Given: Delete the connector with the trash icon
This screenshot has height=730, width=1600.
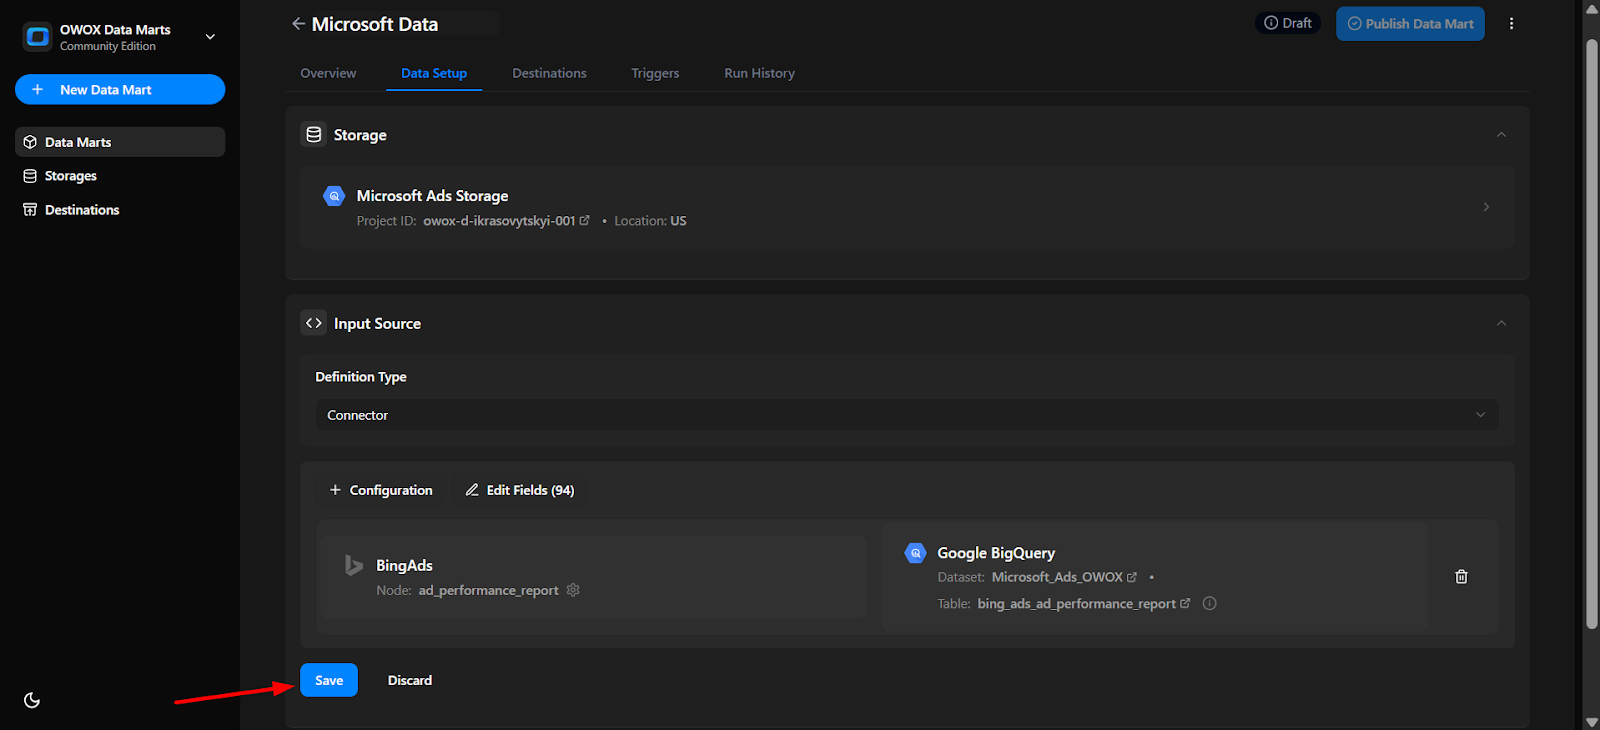Looking at the screenshot, I should tap(1461, 577).
